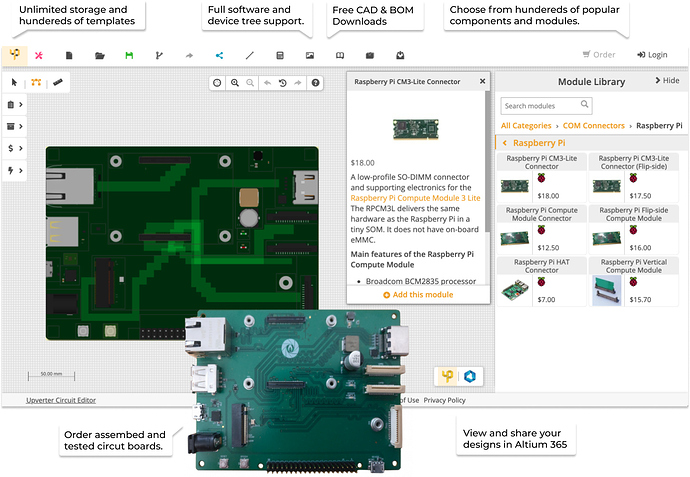690x477 pixels.
Task: Click the module description panel scrollbar
Action: coord(488,161)
